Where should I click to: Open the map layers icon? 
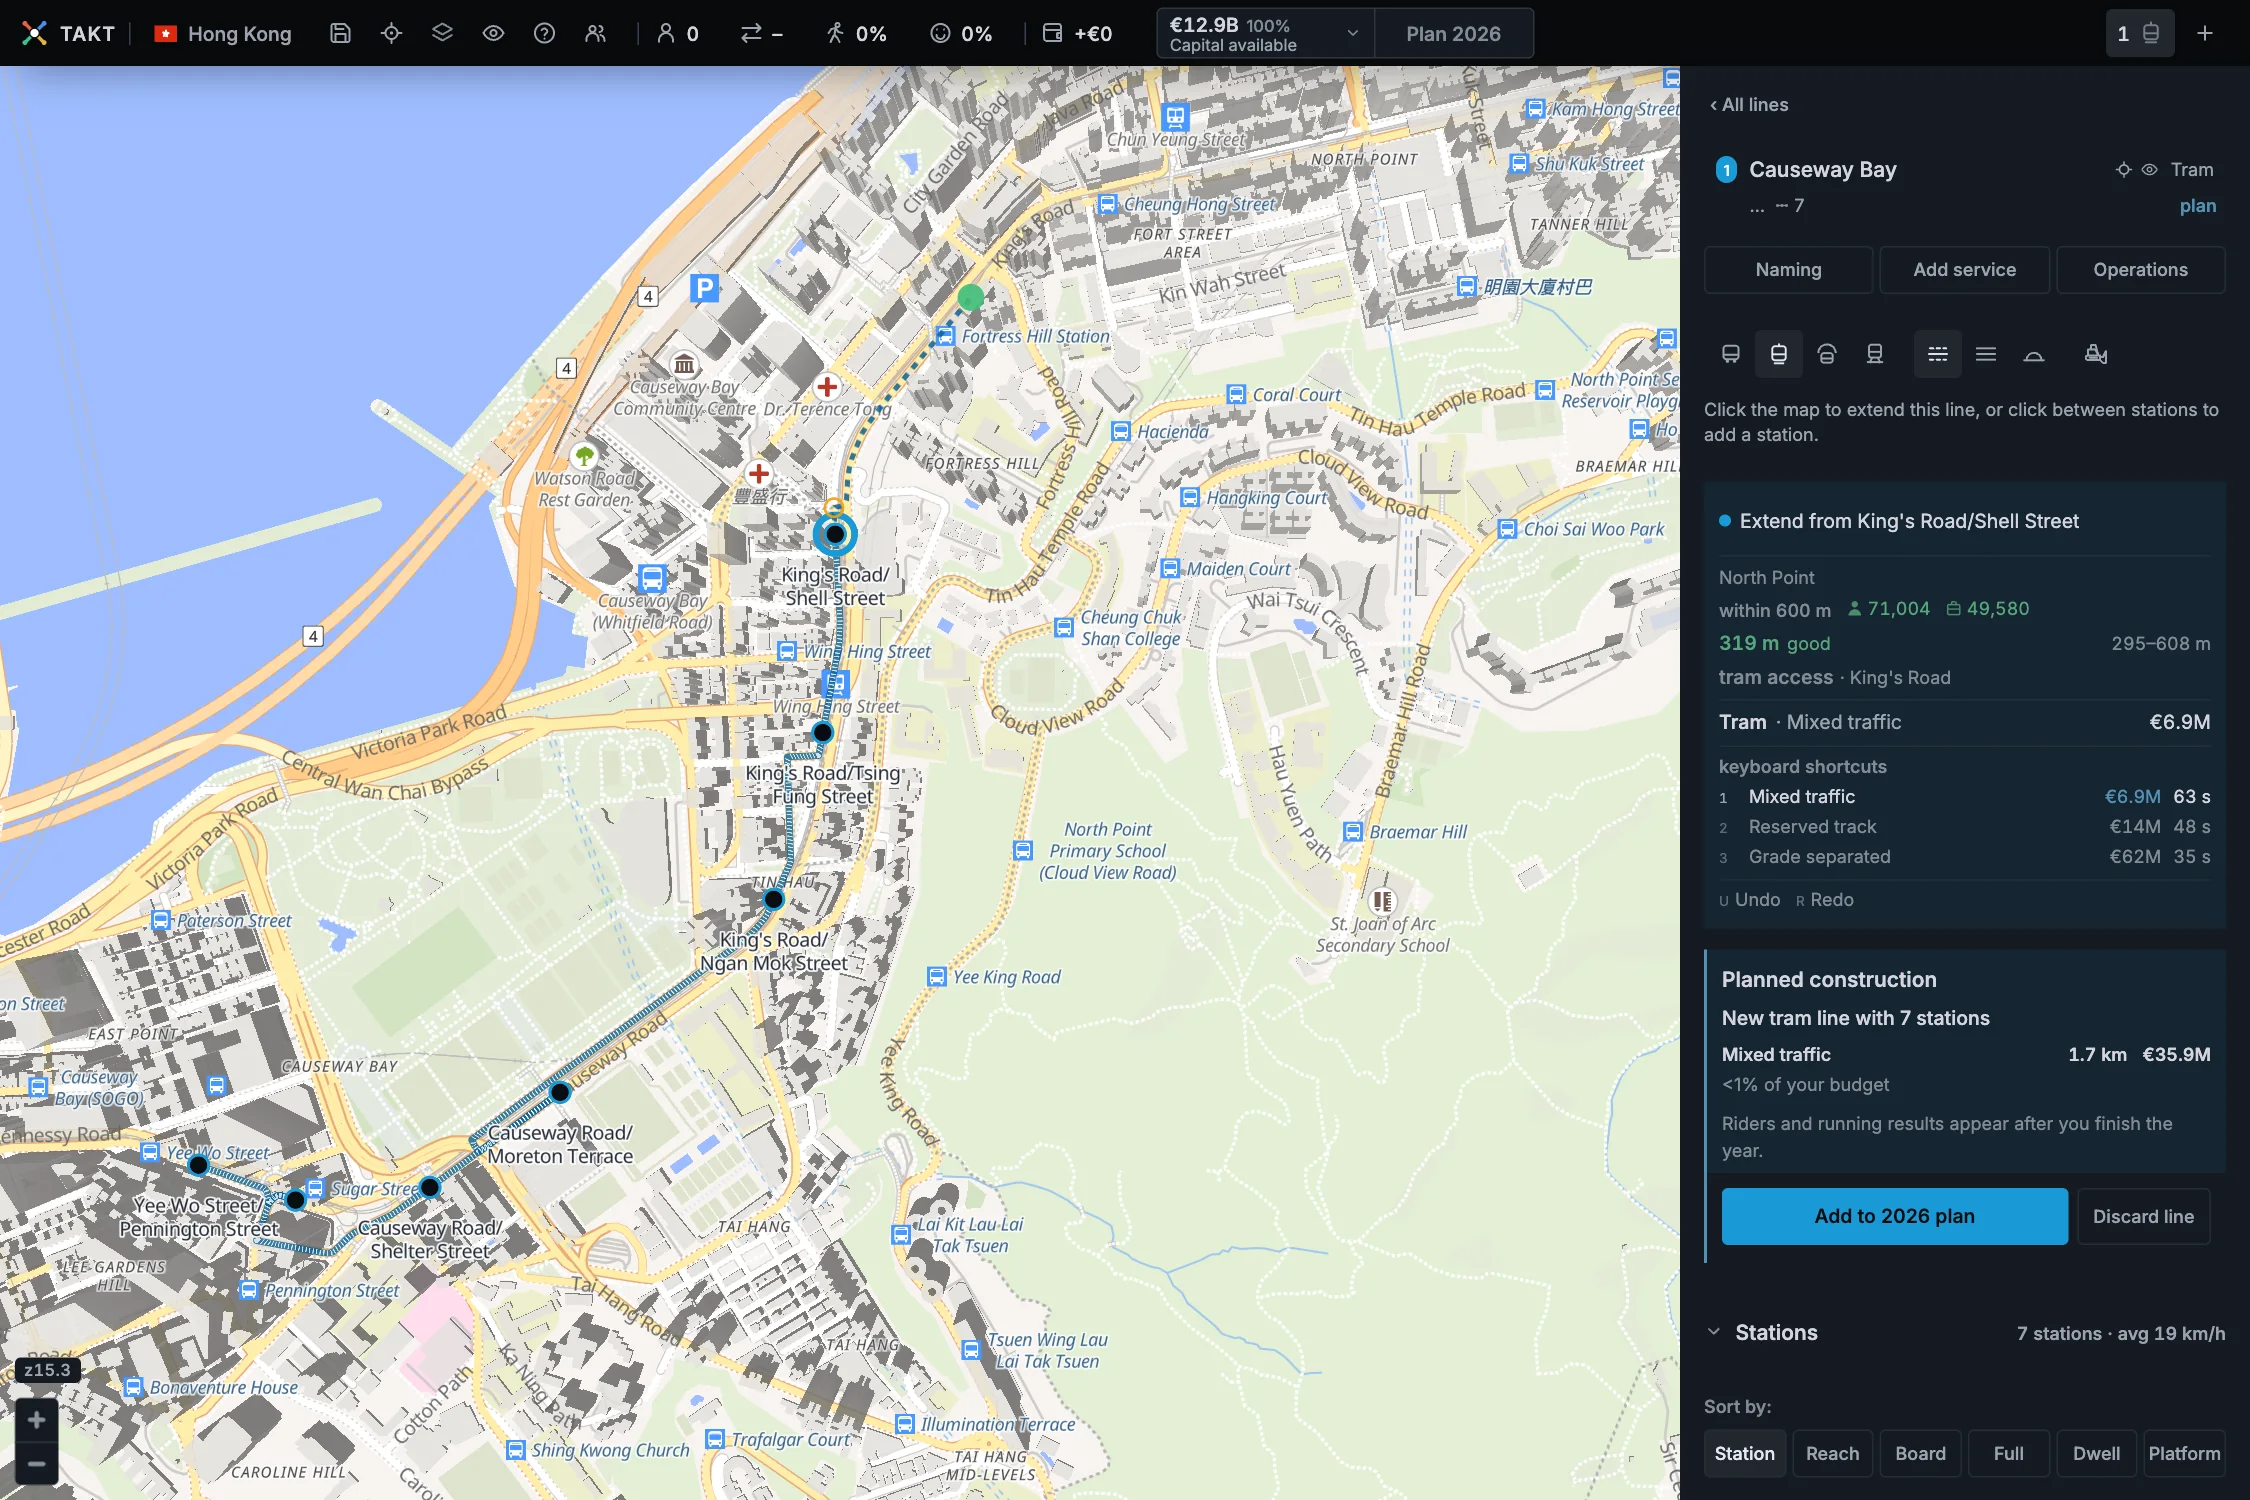pyautogui.click(x=442, y=33)
